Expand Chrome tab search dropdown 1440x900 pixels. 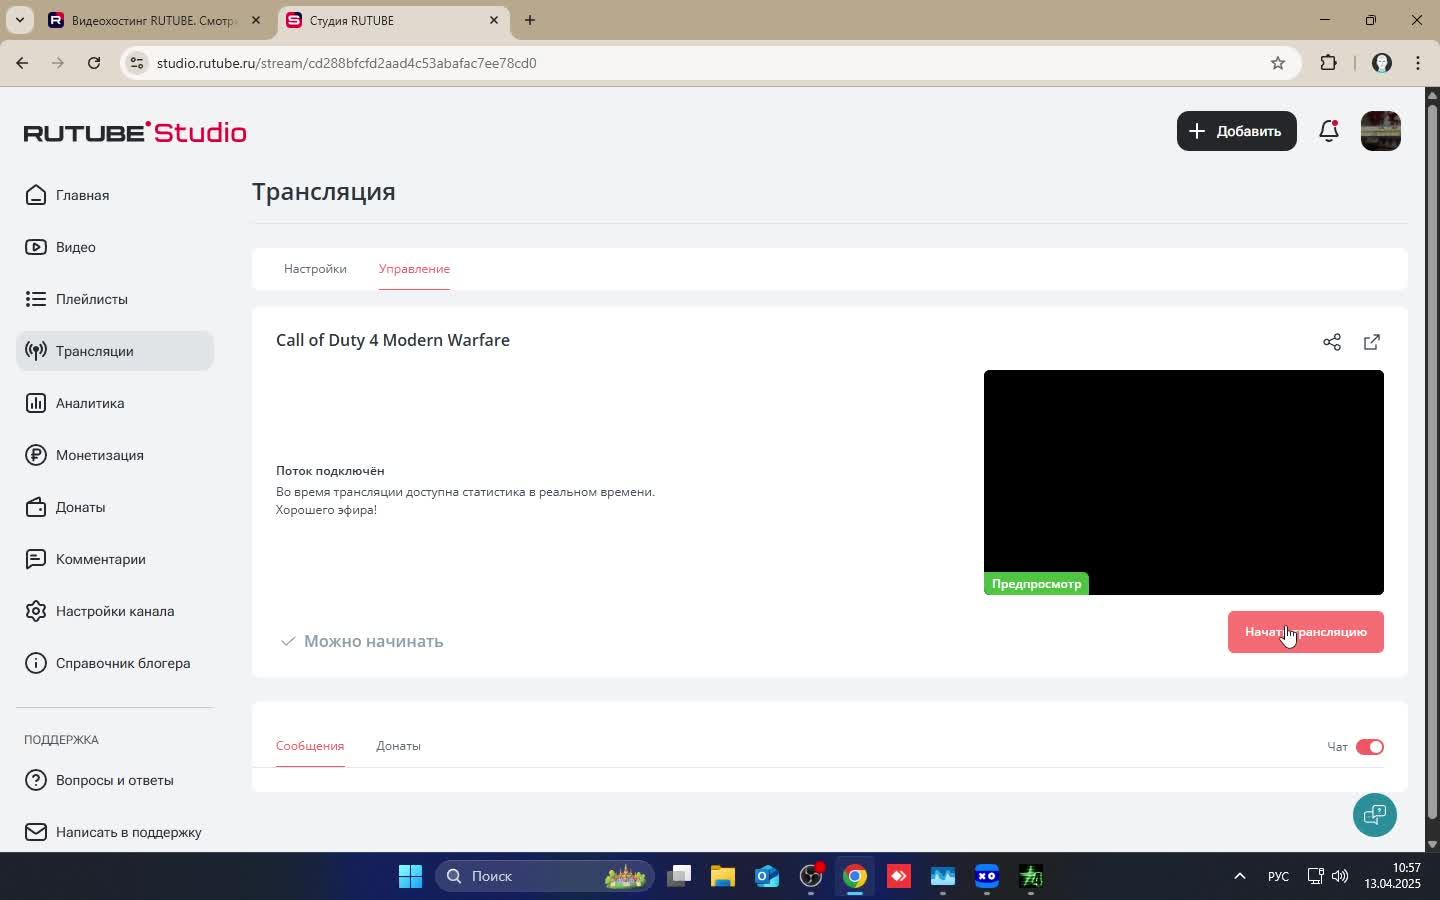coord(19,20)
